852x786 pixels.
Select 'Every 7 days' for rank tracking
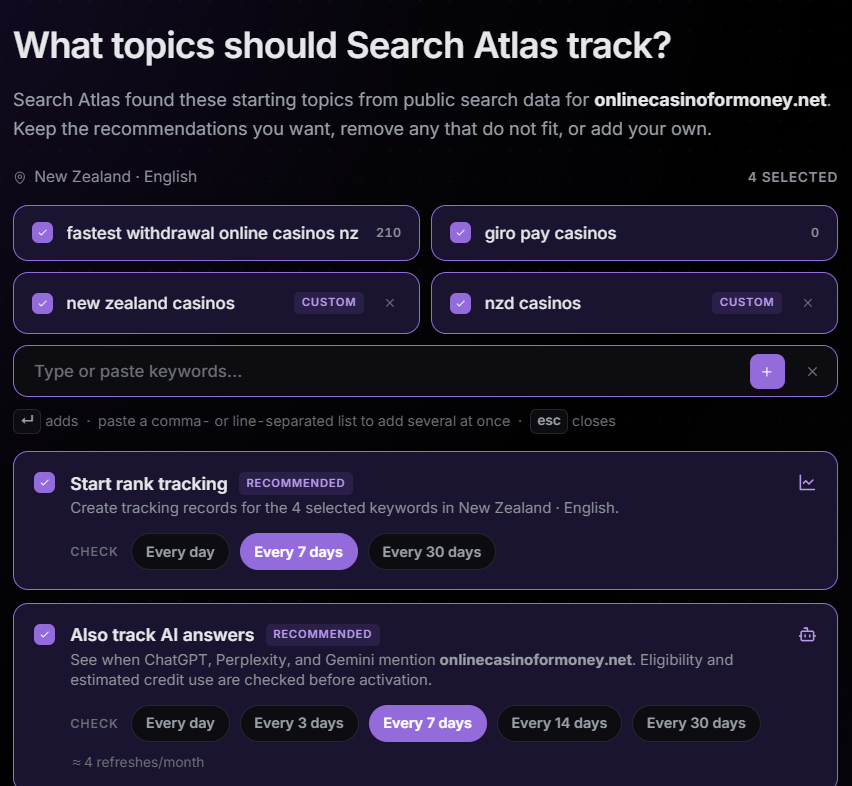pos(299,552)
